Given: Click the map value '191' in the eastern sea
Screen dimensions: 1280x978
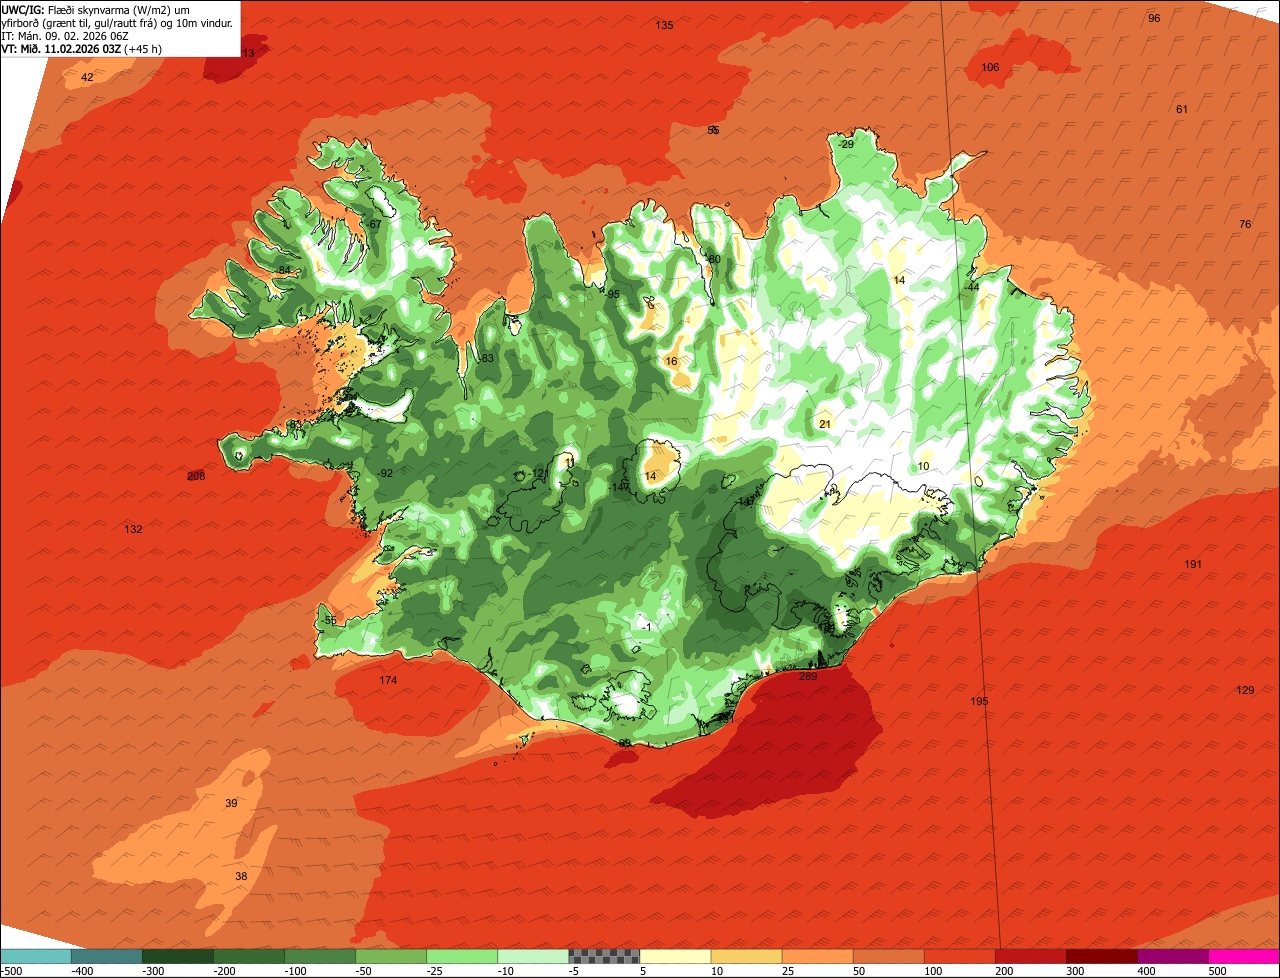Looking at the screenshot, I should click(x=1193, y=564).
